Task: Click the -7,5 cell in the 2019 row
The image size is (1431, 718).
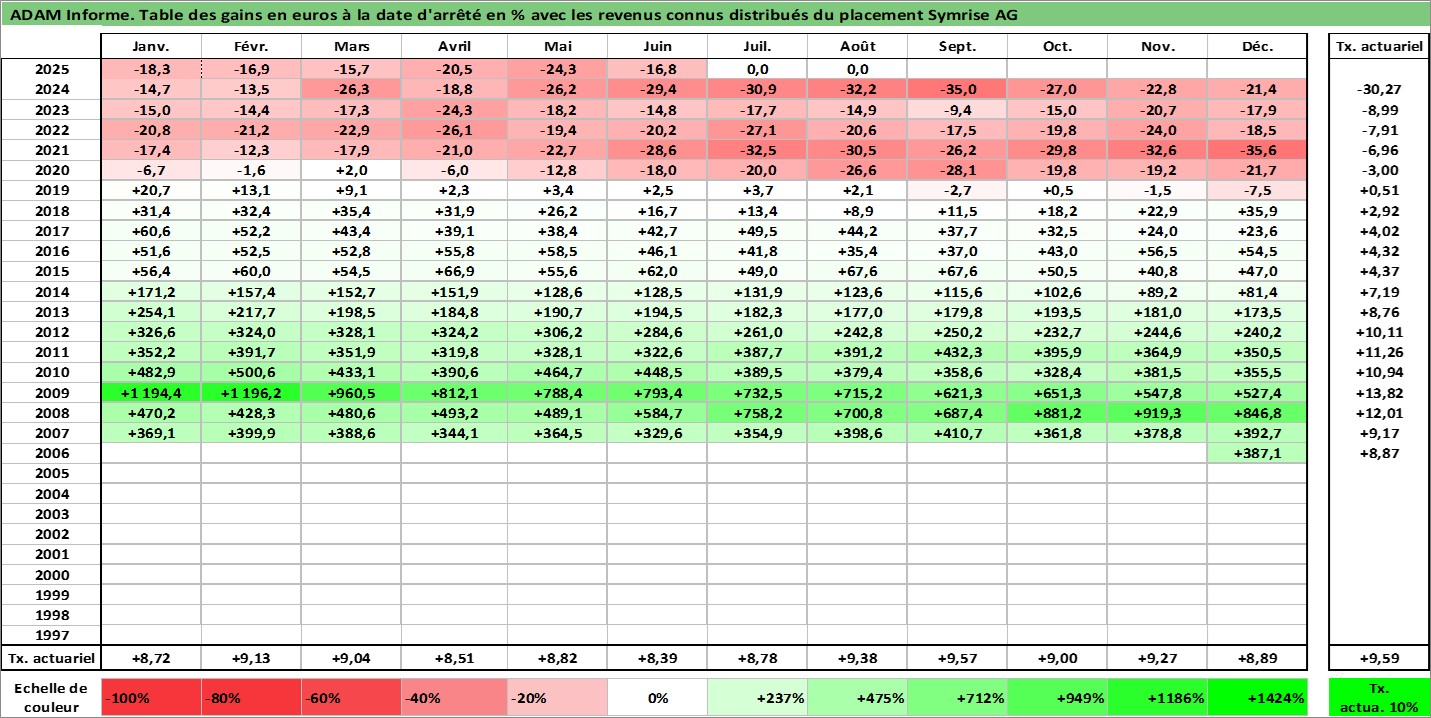Action: pos(1258,190)
